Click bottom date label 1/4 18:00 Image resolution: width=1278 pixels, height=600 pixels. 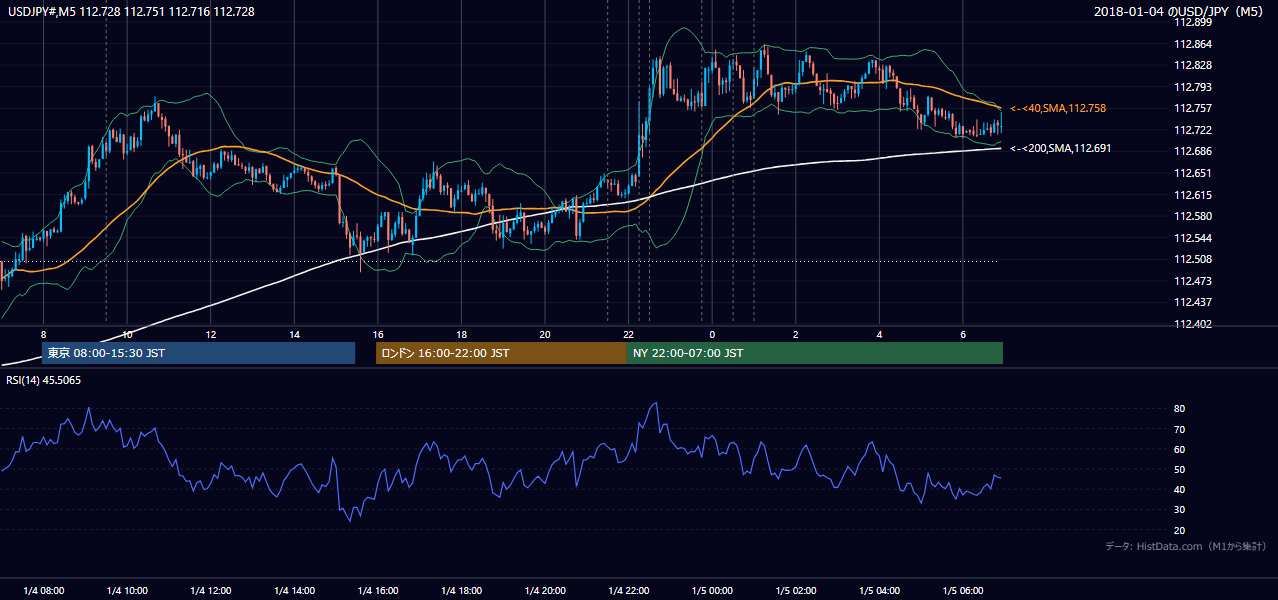tap(461, 591)
